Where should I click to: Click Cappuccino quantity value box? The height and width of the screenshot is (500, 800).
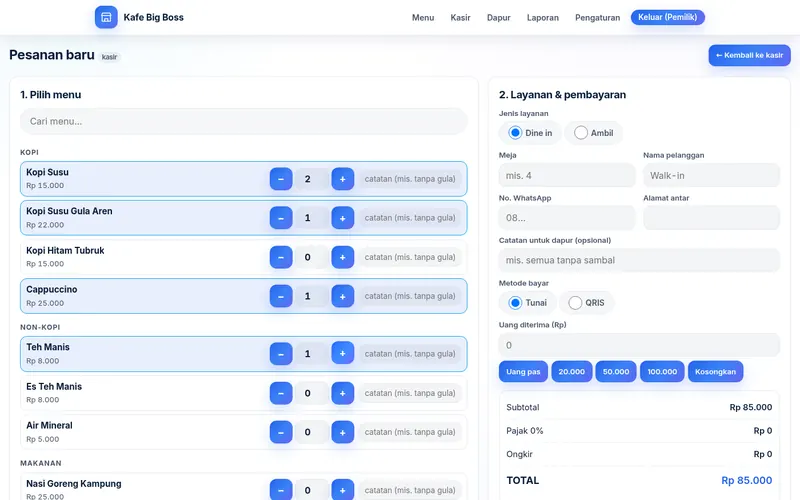coord(312,296)
